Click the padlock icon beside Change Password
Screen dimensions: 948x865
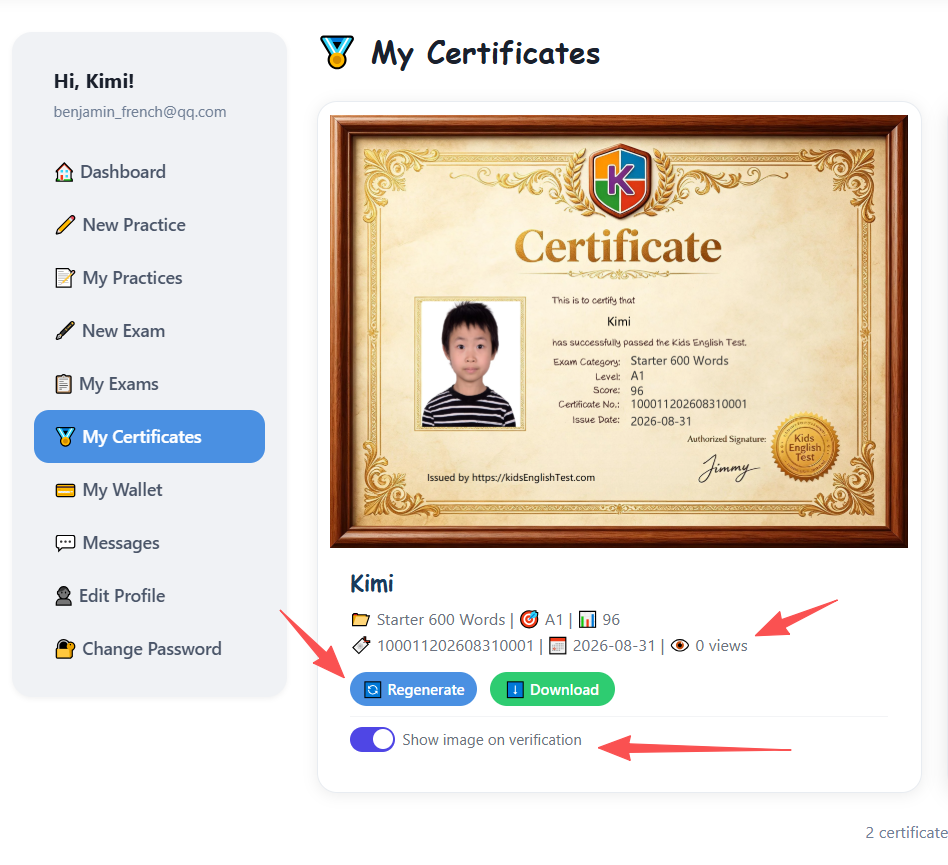pyautogui.click(x=65, y=649)
